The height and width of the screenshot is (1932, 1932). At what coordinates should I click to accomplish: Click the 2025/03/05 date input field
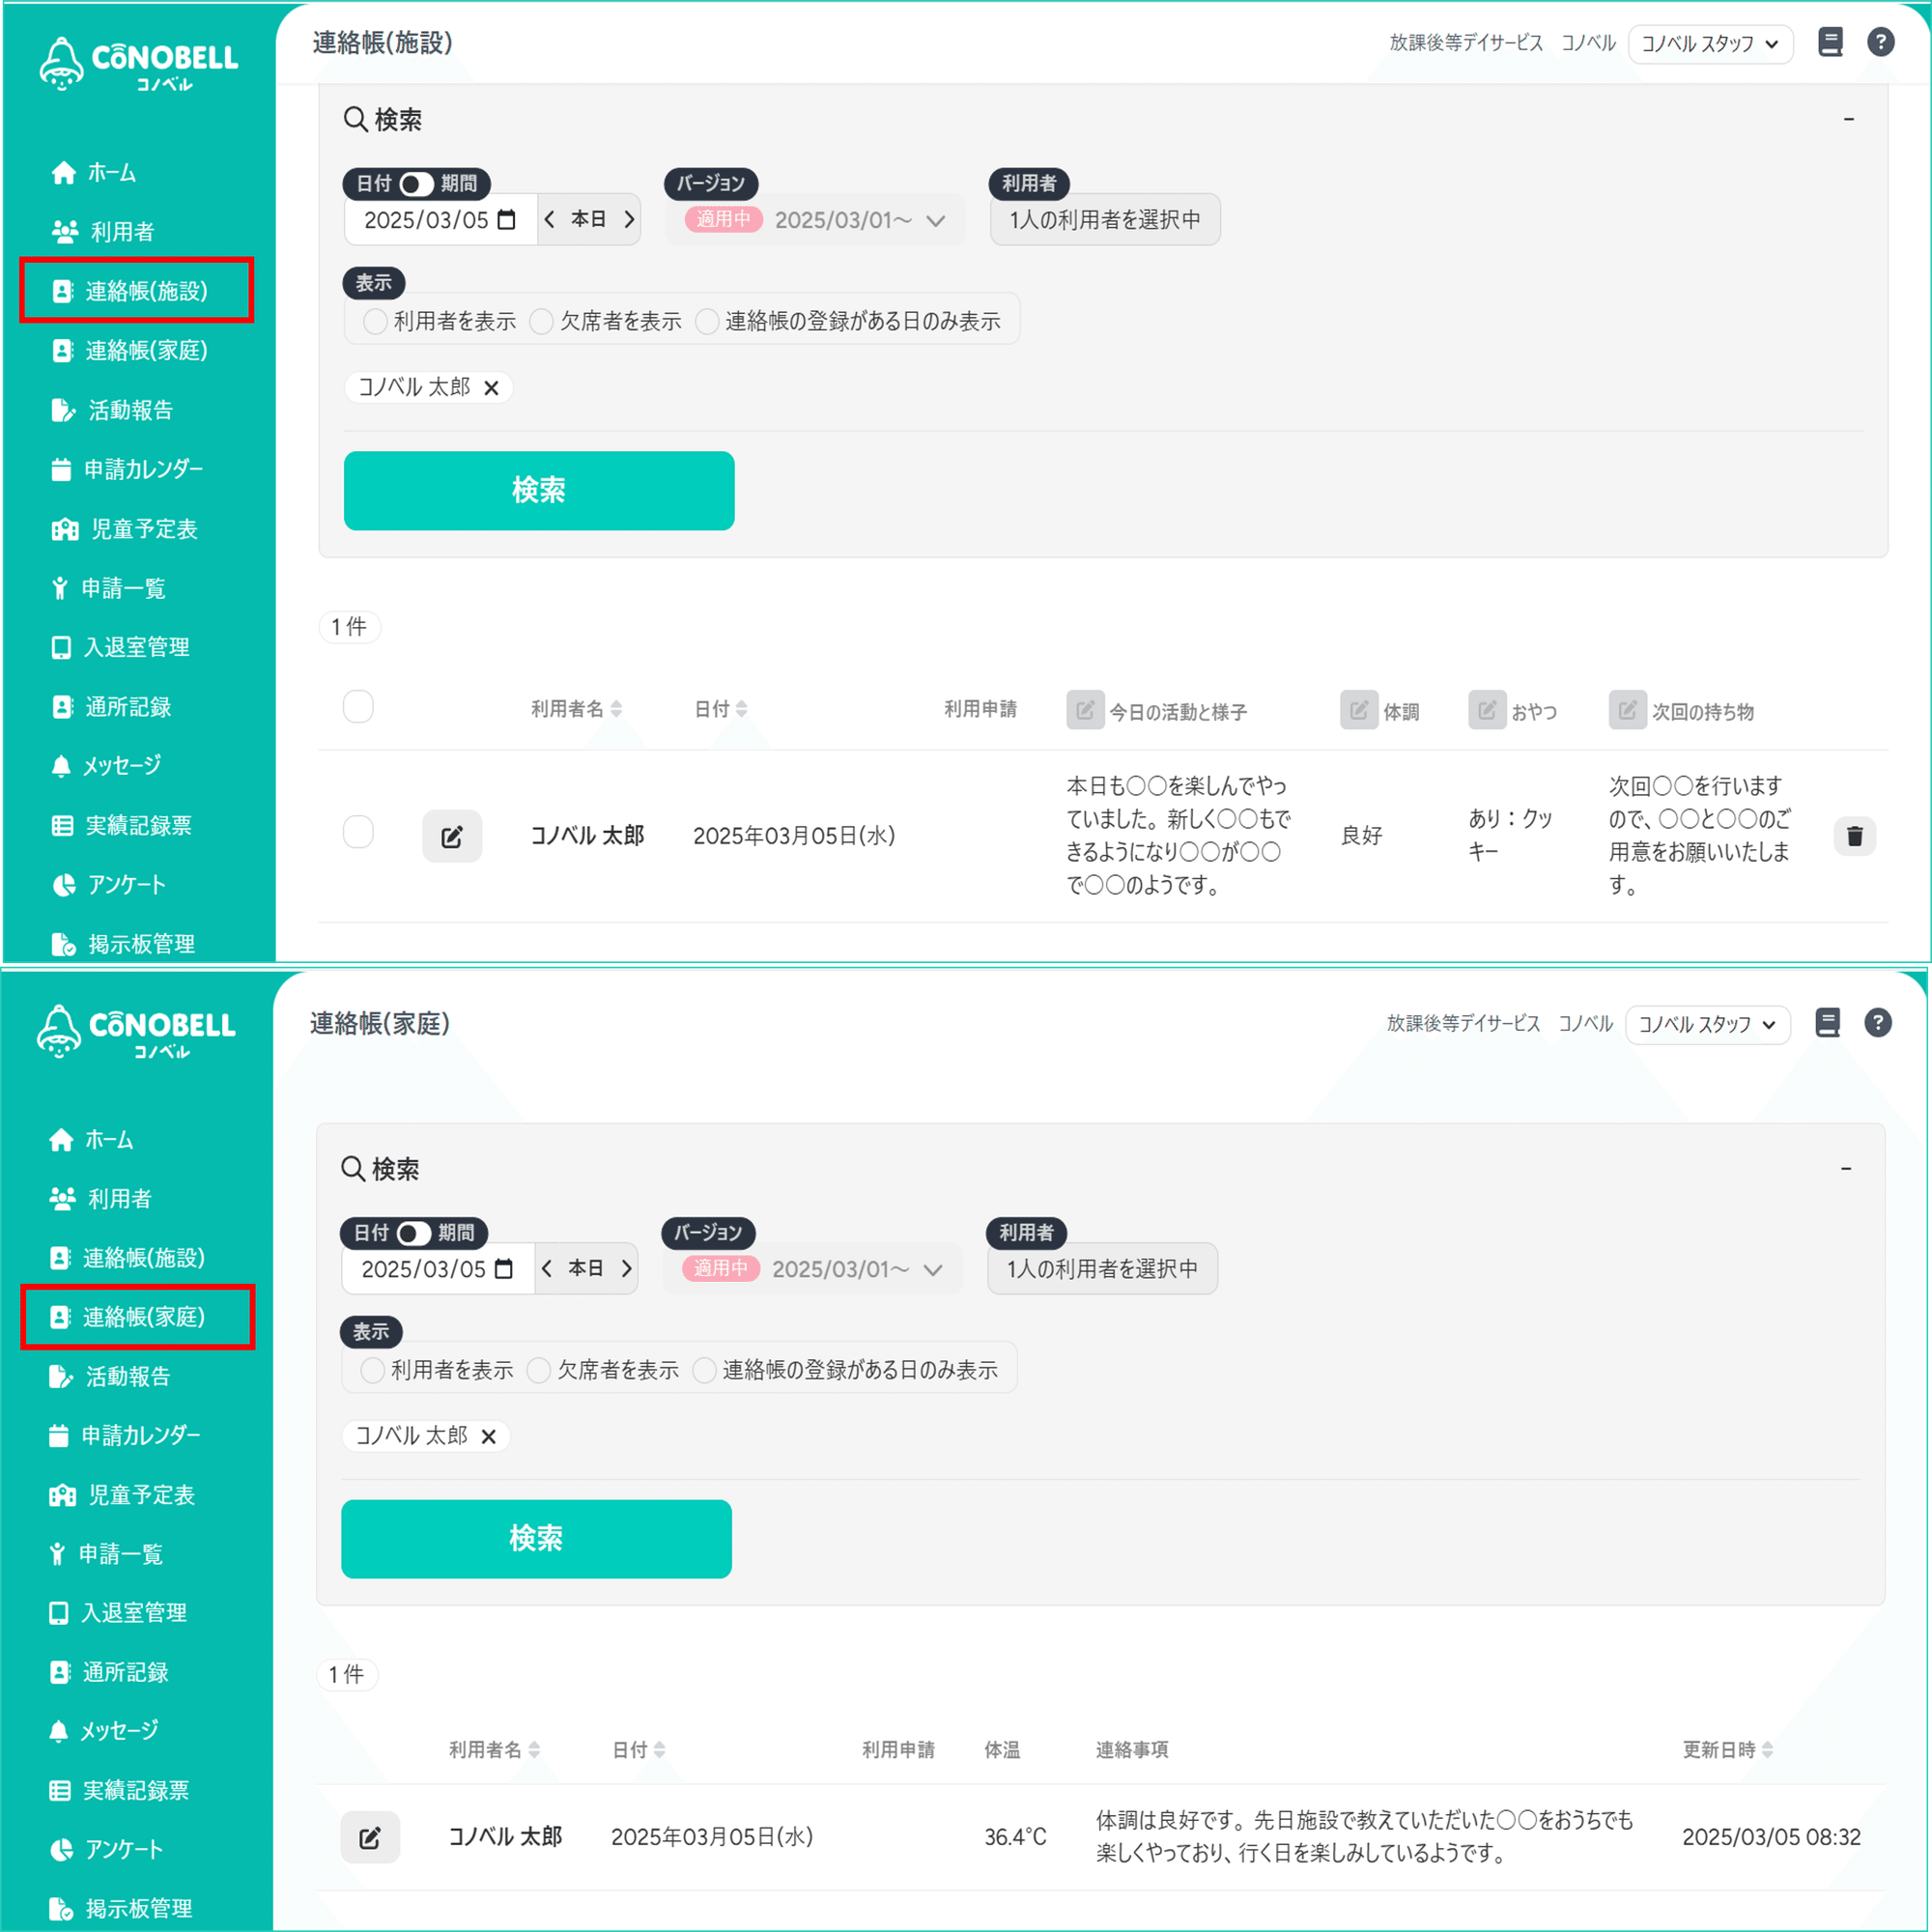pyautogui.click(x=430, y=219)
